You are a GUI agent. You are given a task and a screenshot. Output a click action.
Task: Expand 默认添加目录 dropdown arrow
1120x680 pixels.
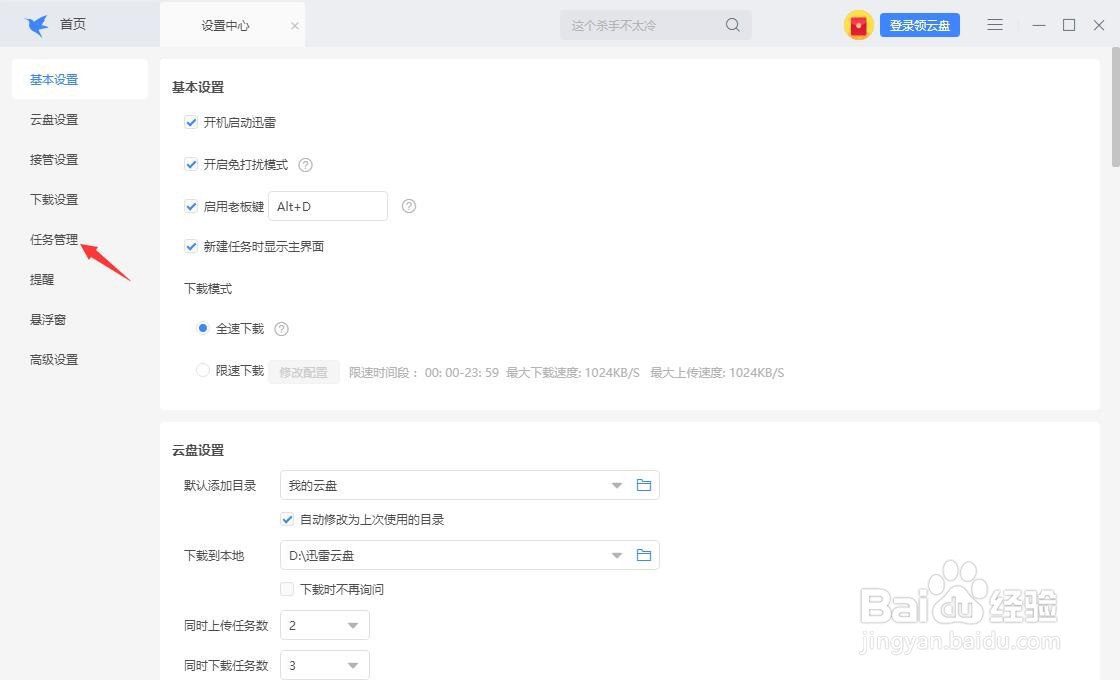click(616, 486)
